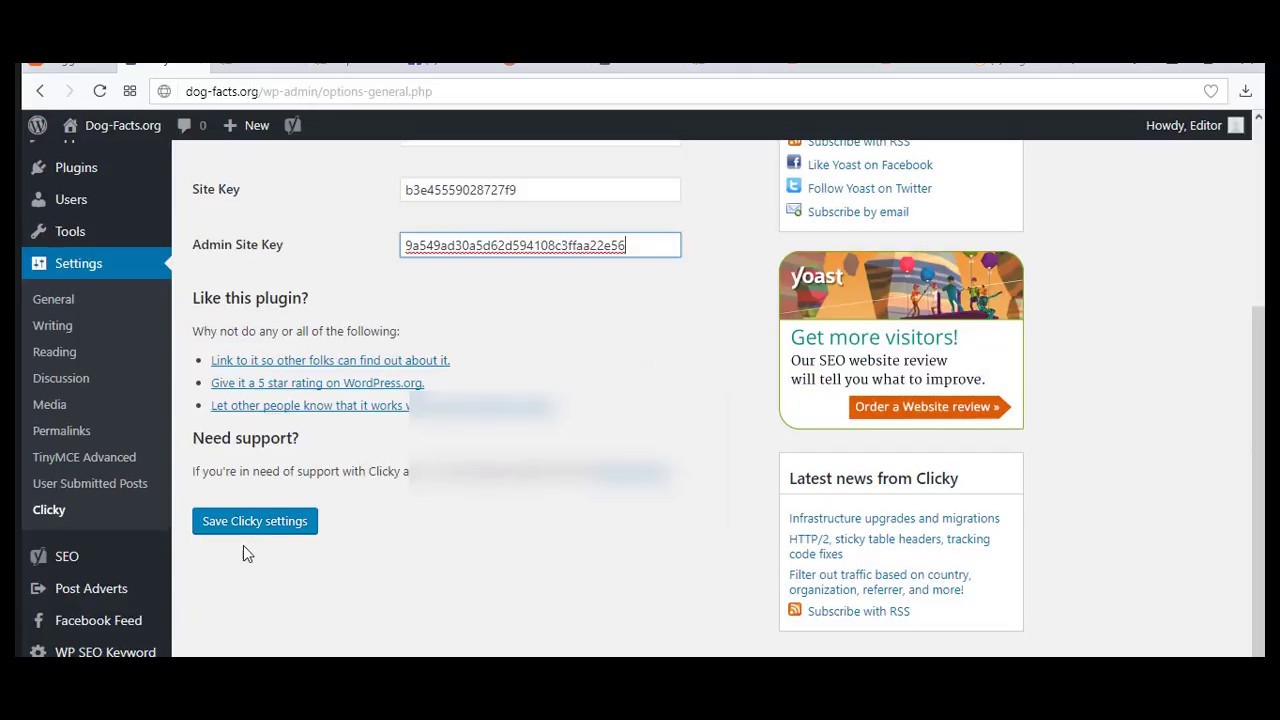Image resolution: width=1280 pixels, height=720 pixels.
Task: Open 'Give it a 5 star rating' link
Action: tap(317, 383)
